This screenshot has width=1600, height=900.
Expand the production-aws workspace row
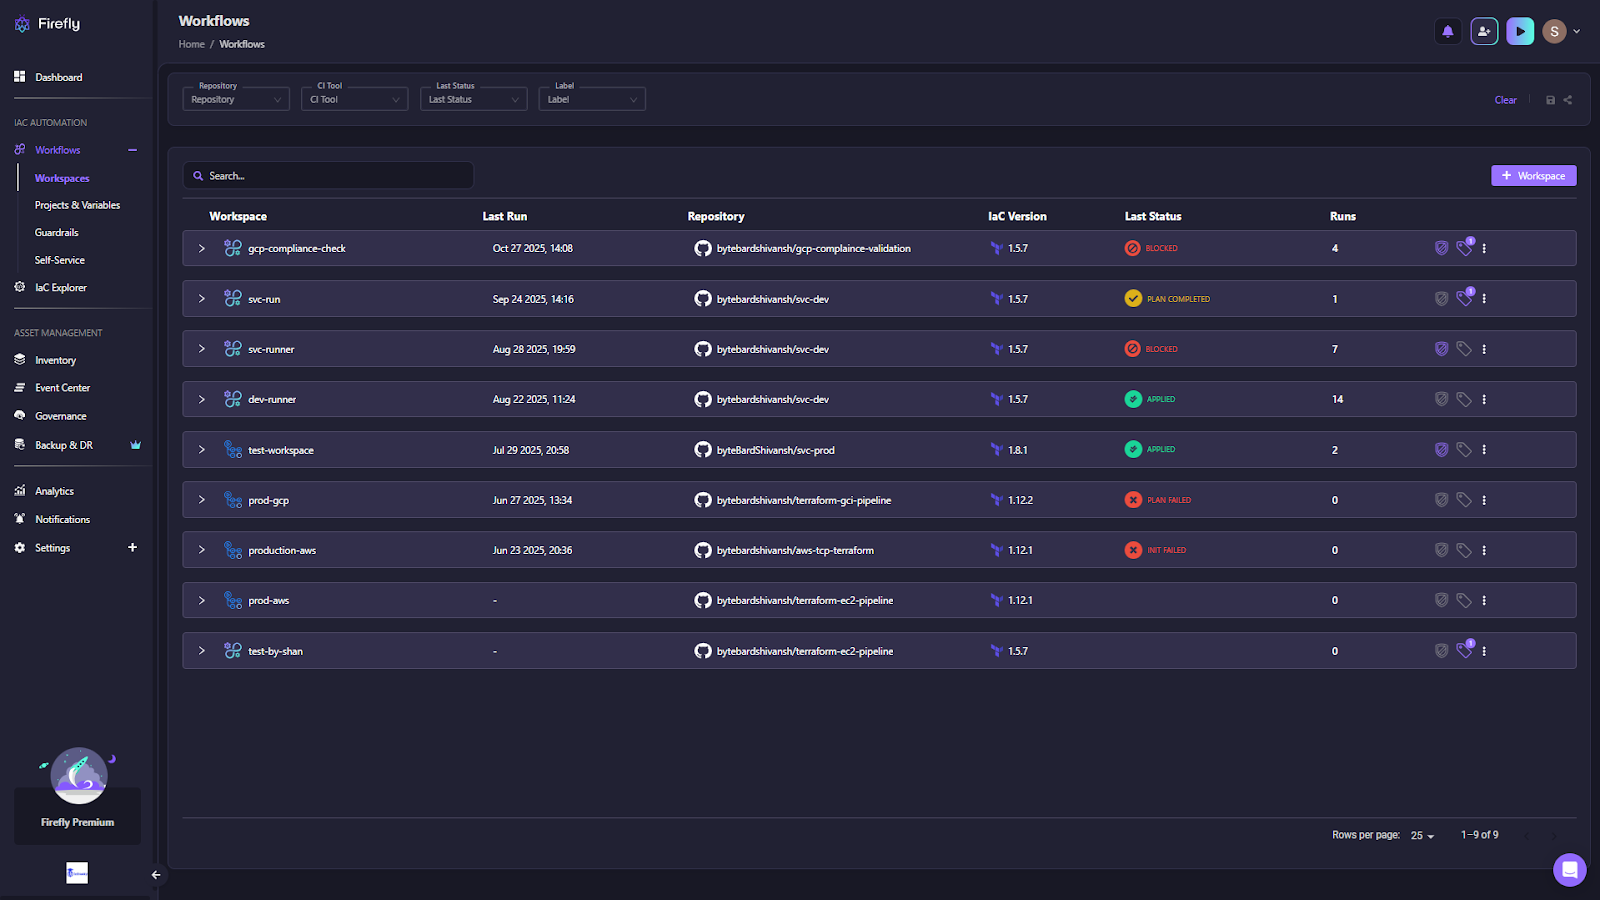201,550
